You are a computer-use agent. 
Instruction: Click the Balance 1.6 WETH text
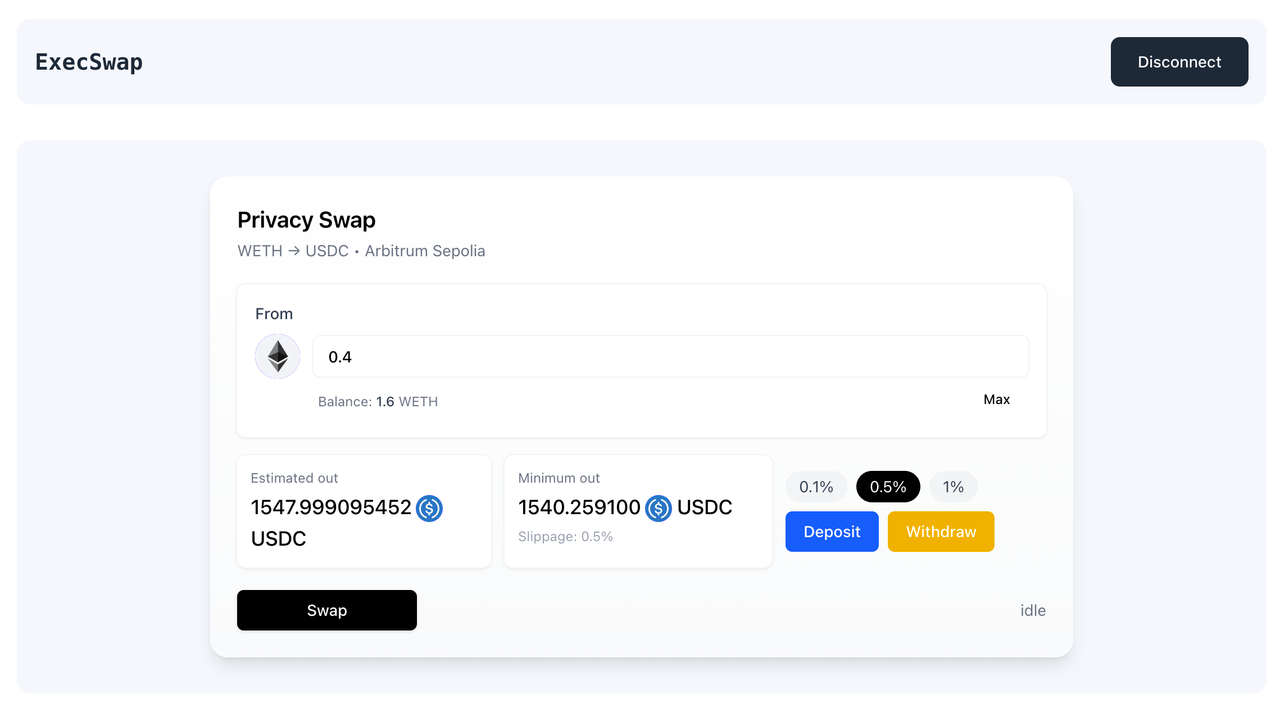pyautogui.click(x=378, y=401)
